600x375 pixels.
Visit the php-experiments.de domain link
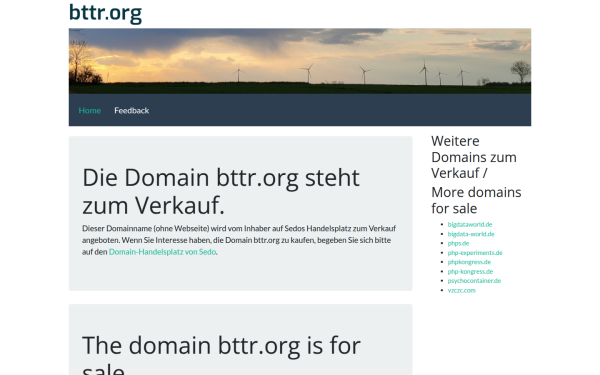click(x=475, y=253)
